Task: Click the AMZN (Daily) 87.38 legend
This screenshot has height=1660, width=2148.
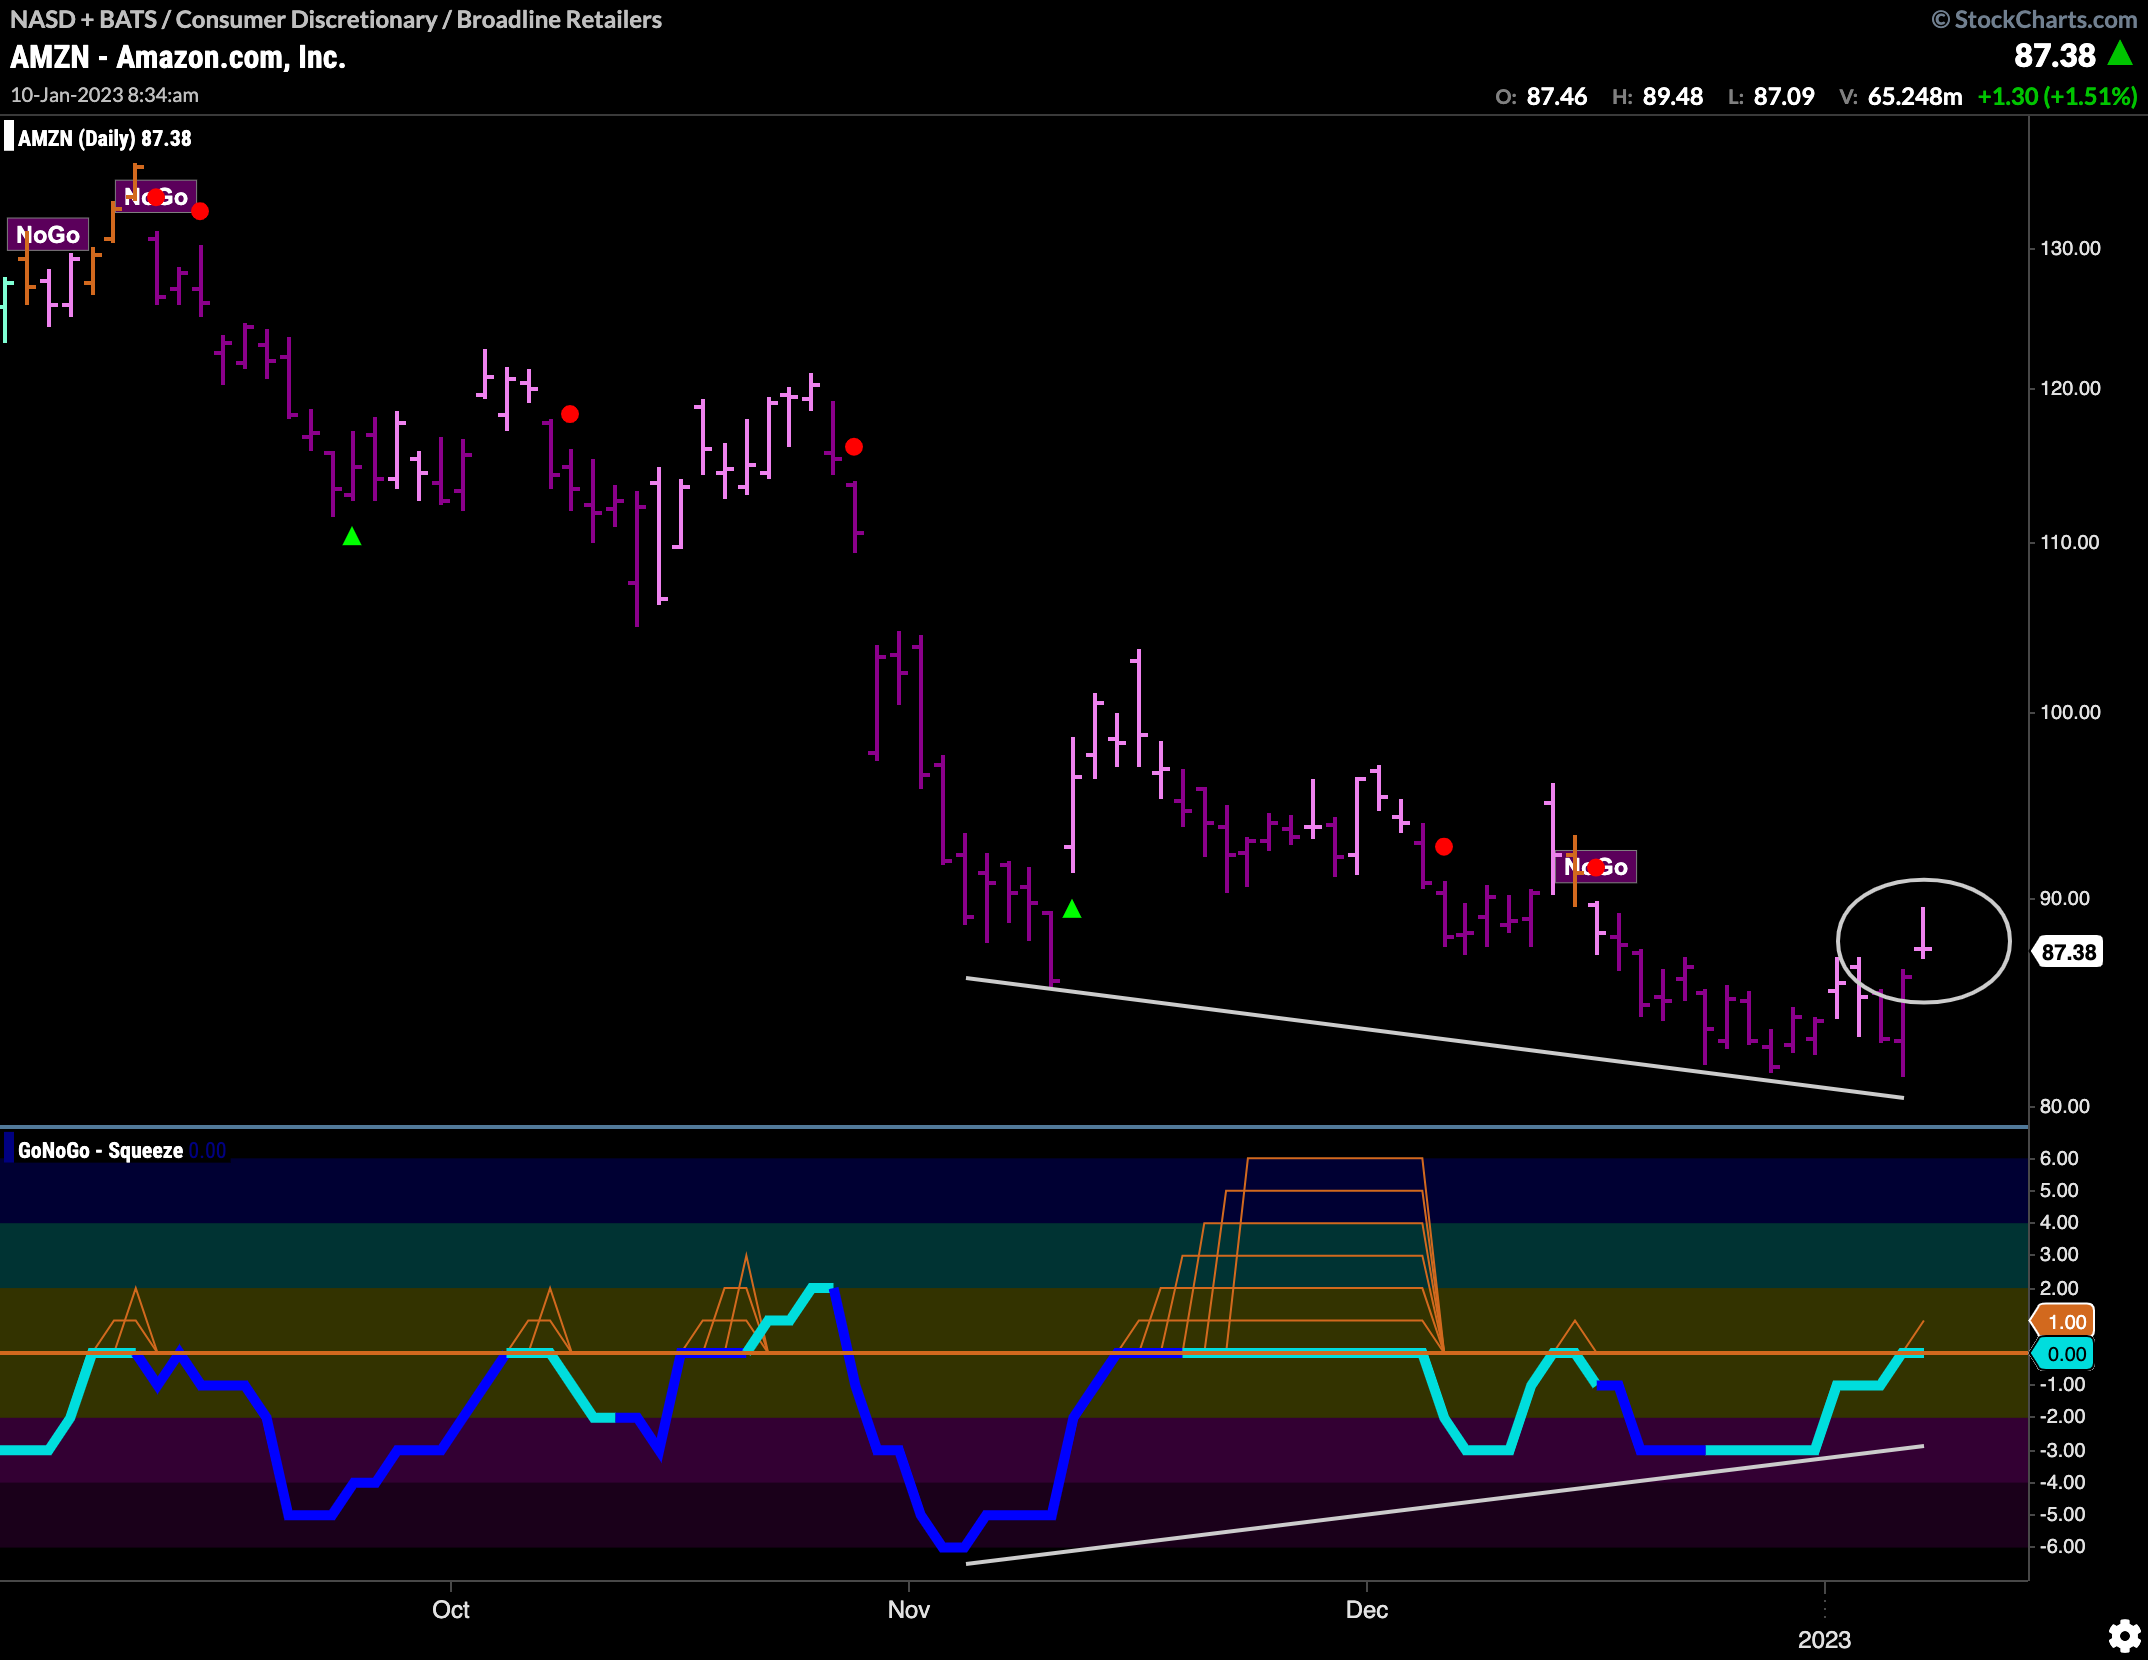Action: click(x=104, y=138)
